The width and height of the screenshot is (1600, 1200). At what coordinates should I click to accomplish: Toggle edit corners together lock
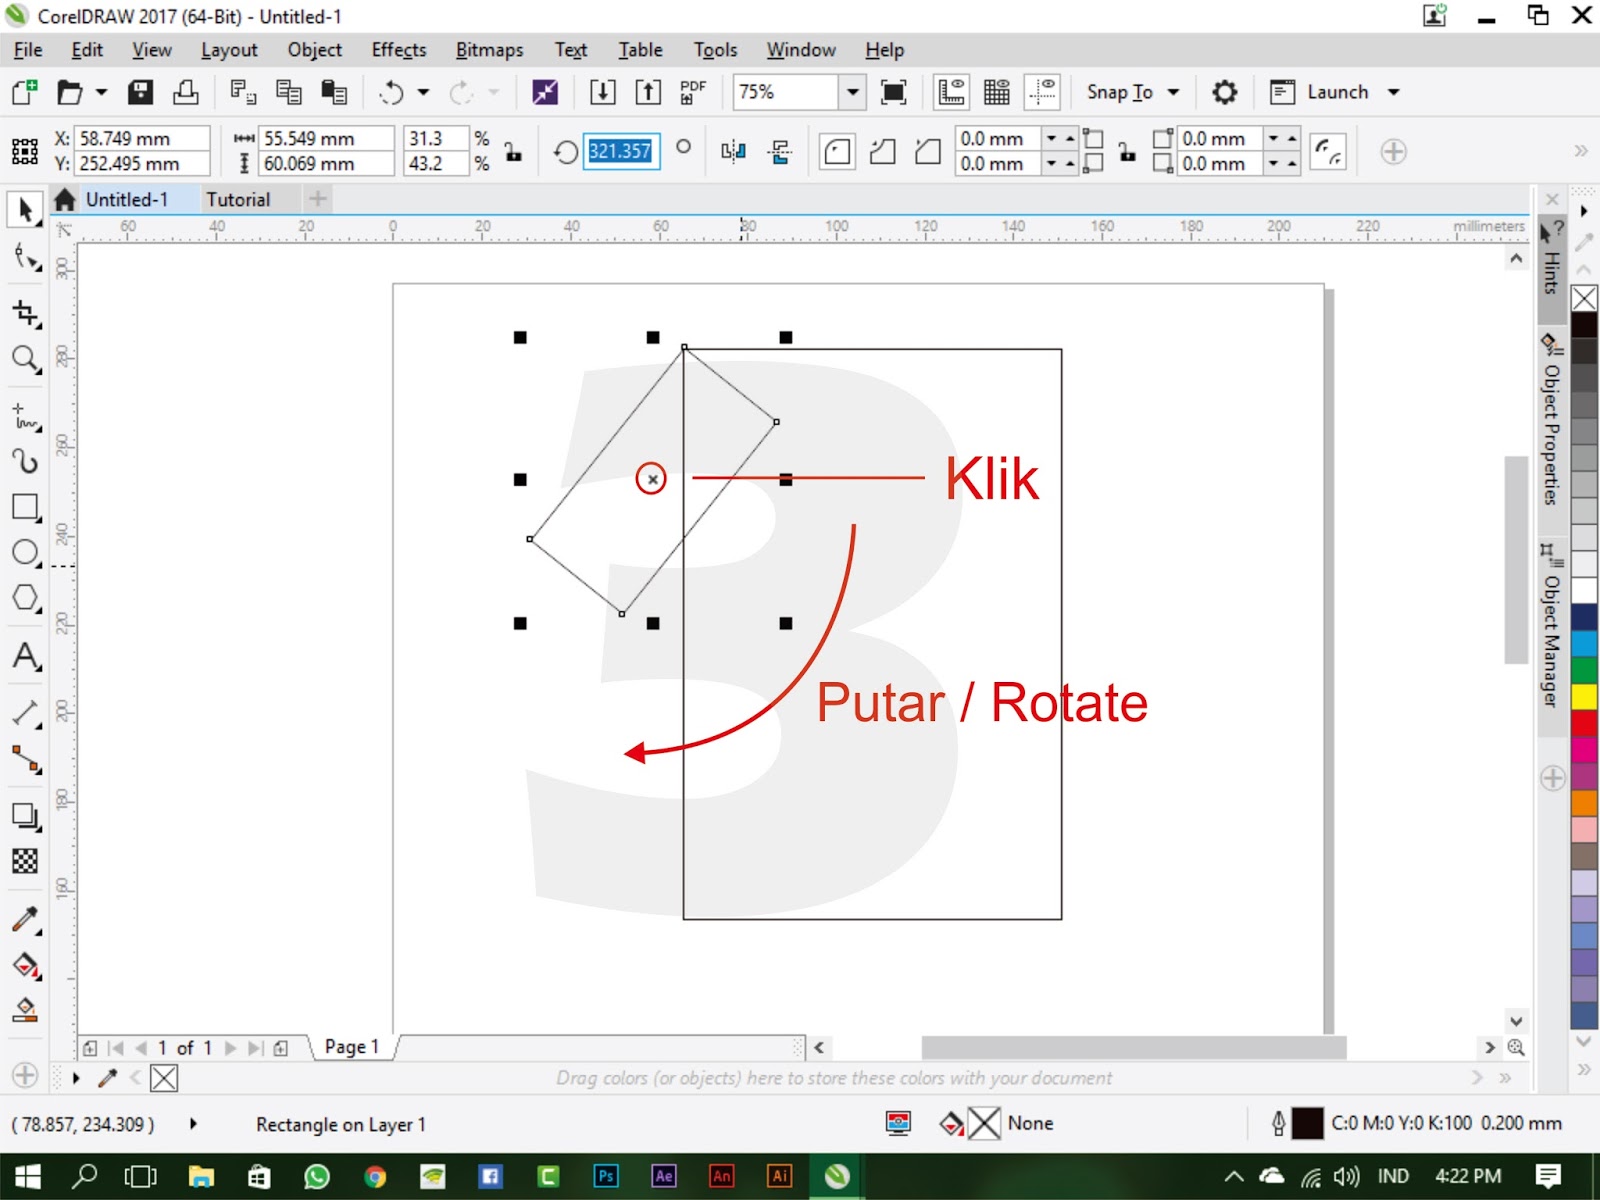pos(1127,151)
